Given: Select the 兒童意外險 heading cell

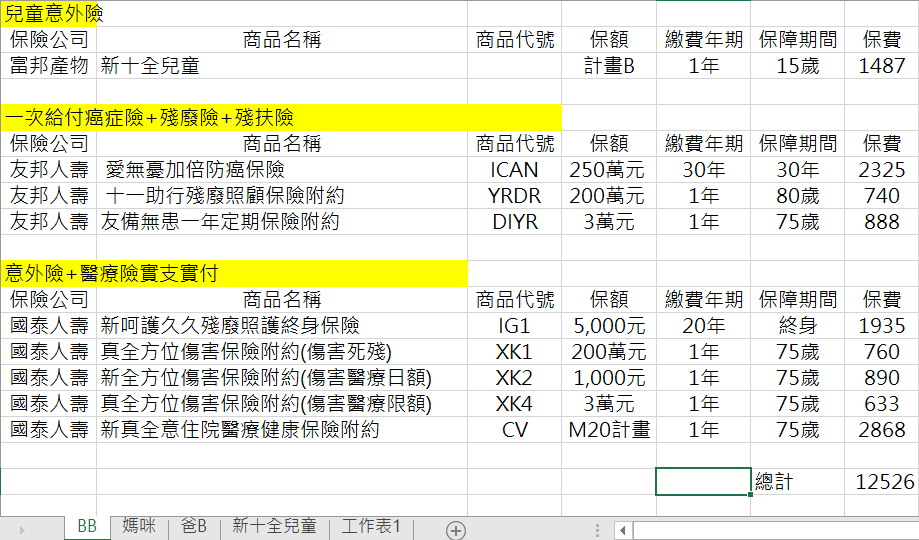Looking at the screenshot, I should click(x=49, y=13).
